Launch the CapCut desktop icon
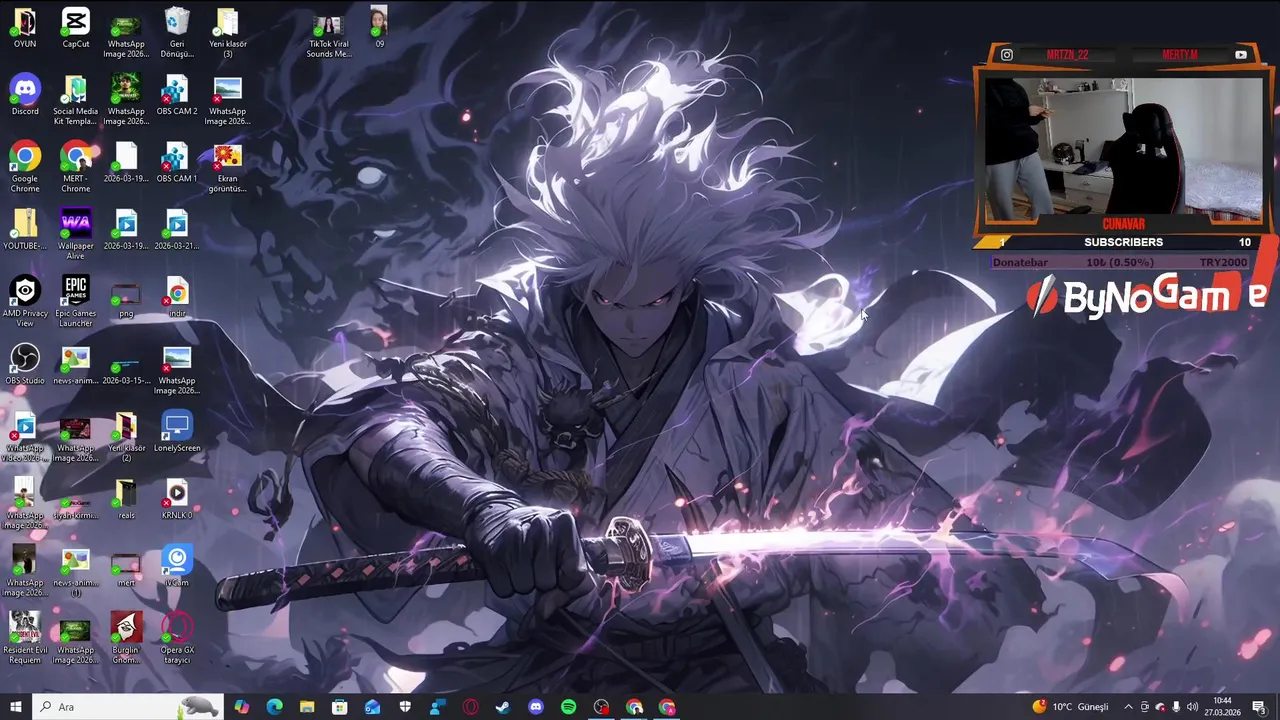Image resolution: width=1280 pixels, height=720 pixels. pyautogui.click(x=76, y=28)
